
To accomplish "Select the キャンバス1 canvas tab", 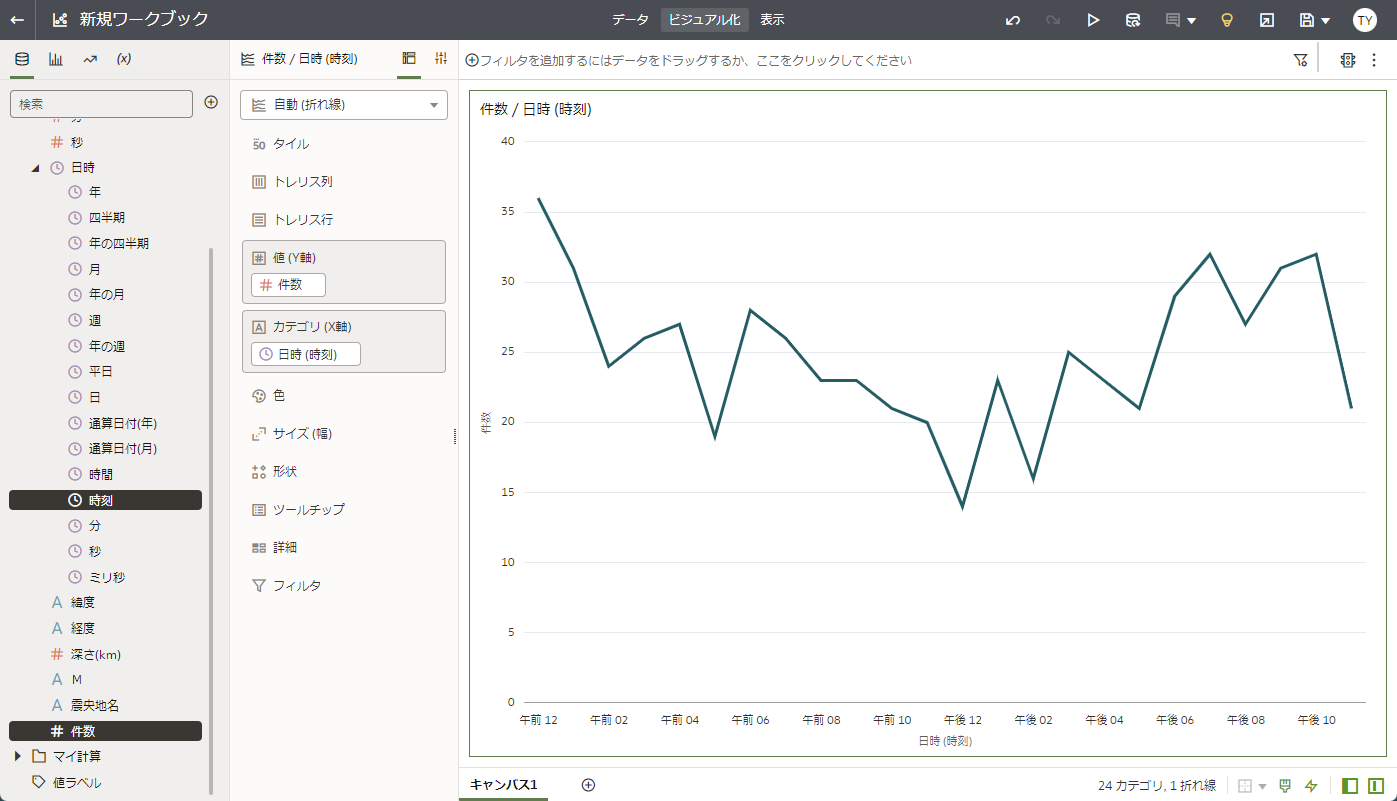I will pos(504,785).
